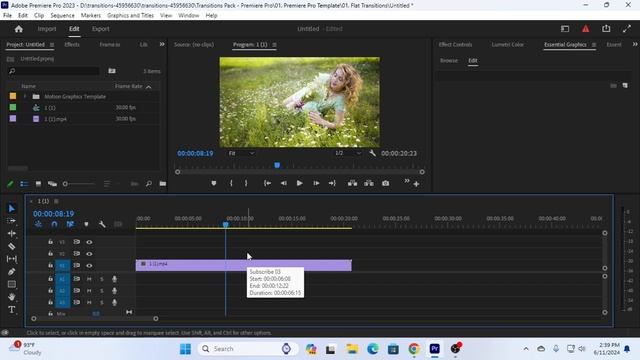Screen dimensions: 640x360
Task: Add marker on timeline
Action: [86, 224]
